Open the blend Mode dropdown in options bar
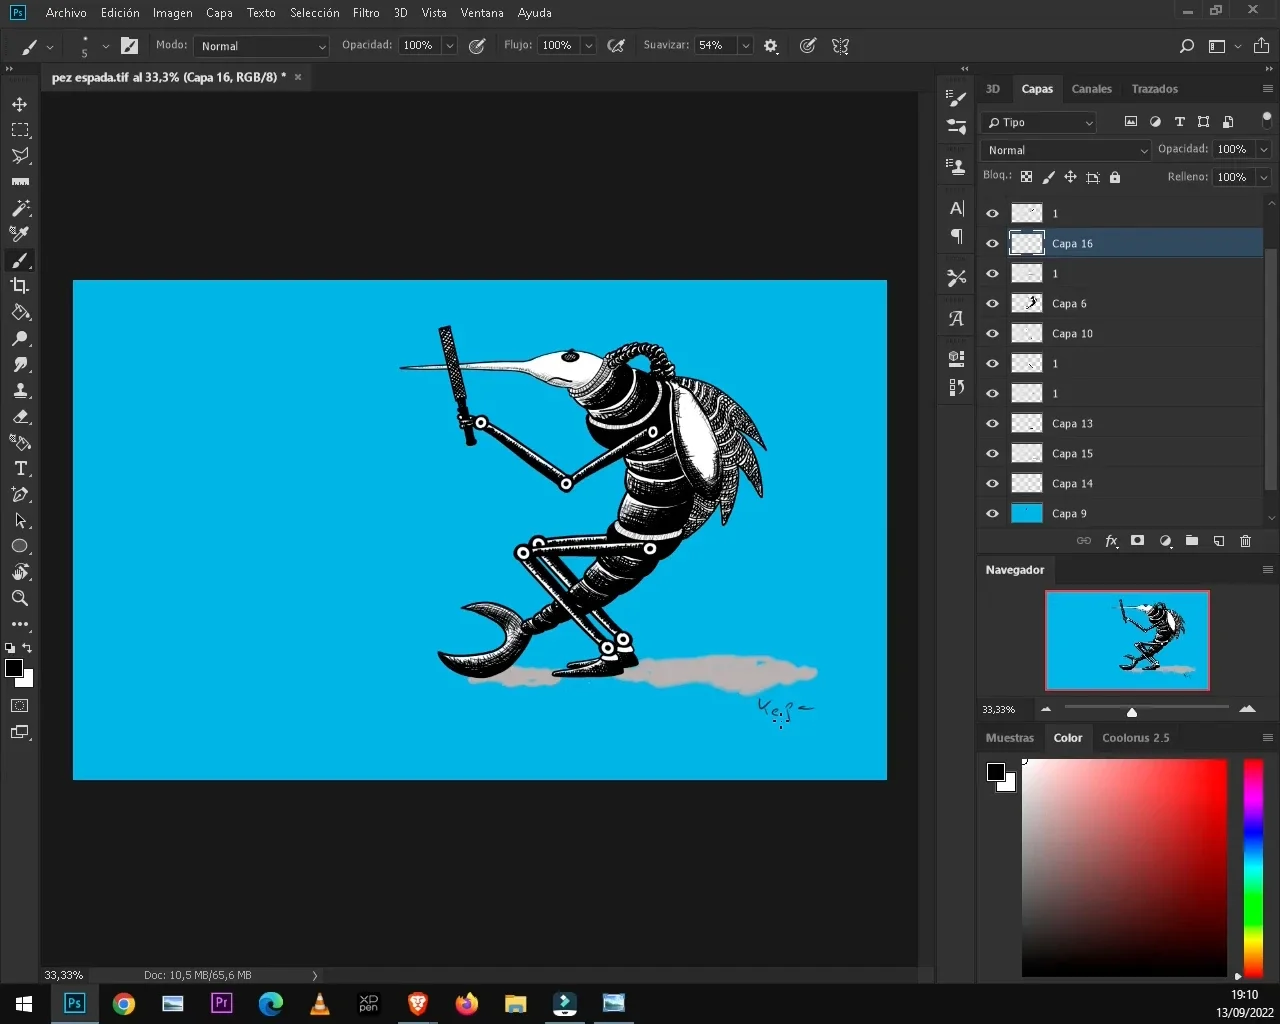Viewport: 1280px width, 1024px height. click(x=262, y=46)
